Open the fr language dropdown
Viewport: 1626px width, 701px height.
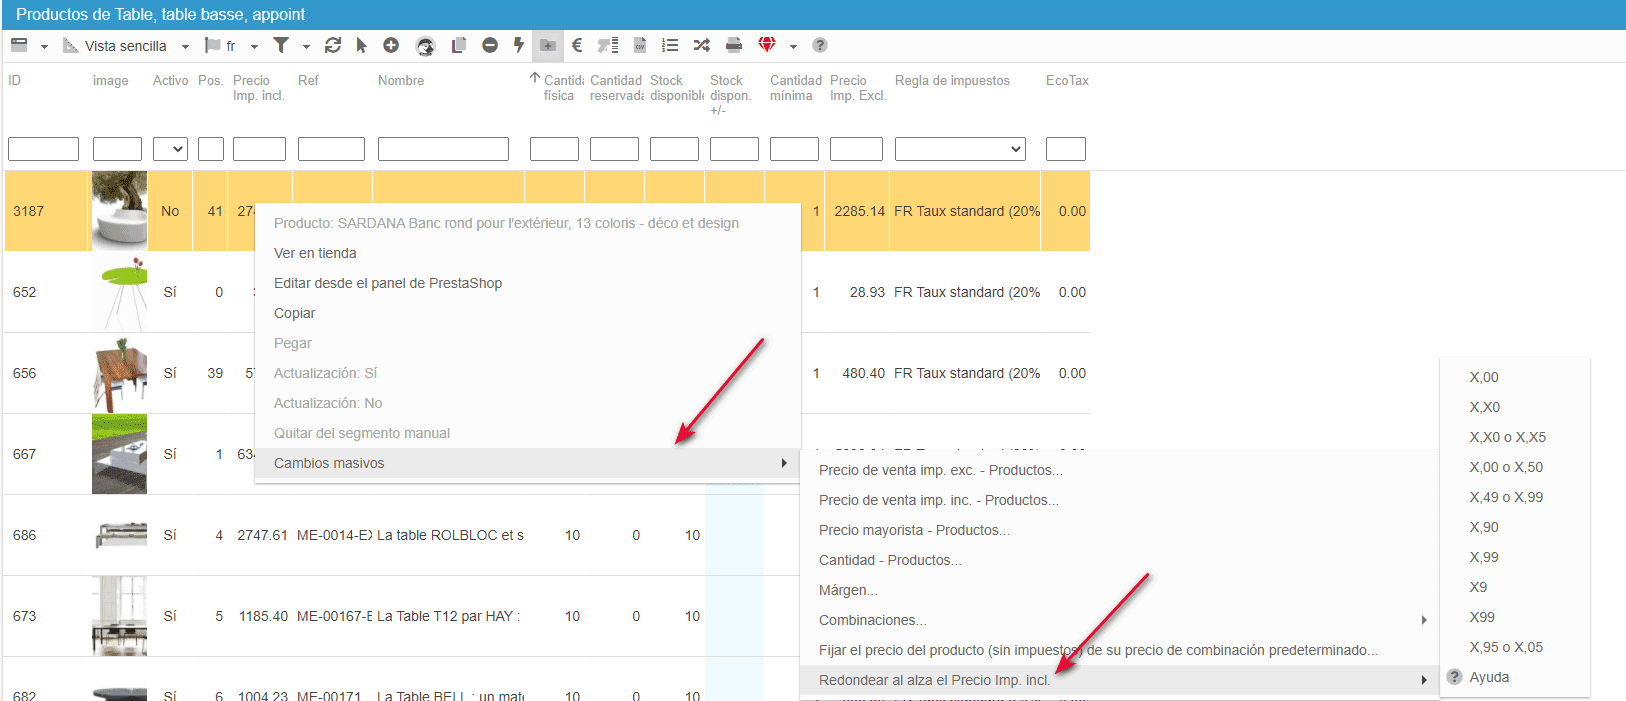click(254, 46)
